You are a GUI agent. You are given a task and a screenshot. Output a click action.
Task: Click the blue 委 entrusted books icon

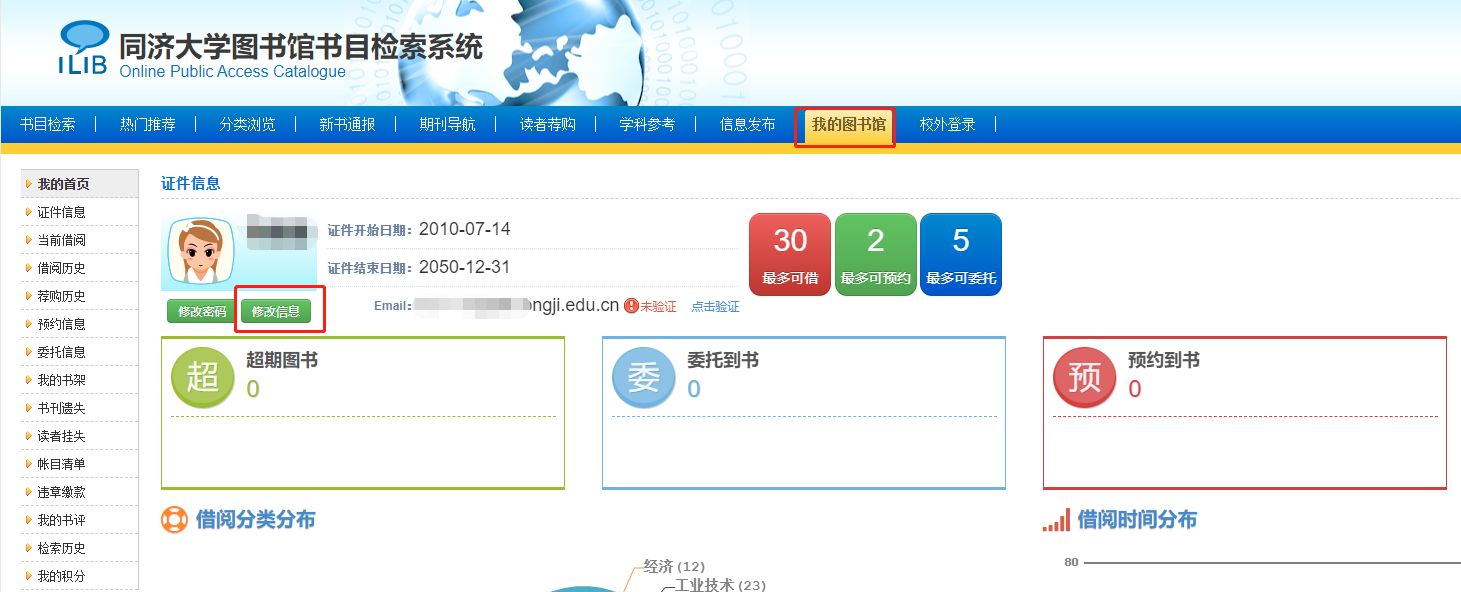pyautogui.click(x=644, y=377)
